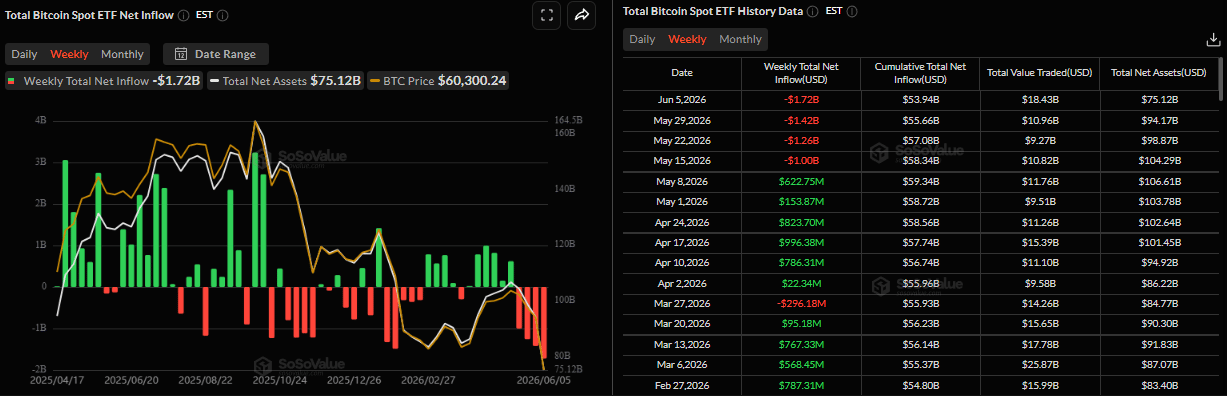1227x396 pixels.
Task: Select the $98.87B net assets cell
Action: click(1158, 141)
